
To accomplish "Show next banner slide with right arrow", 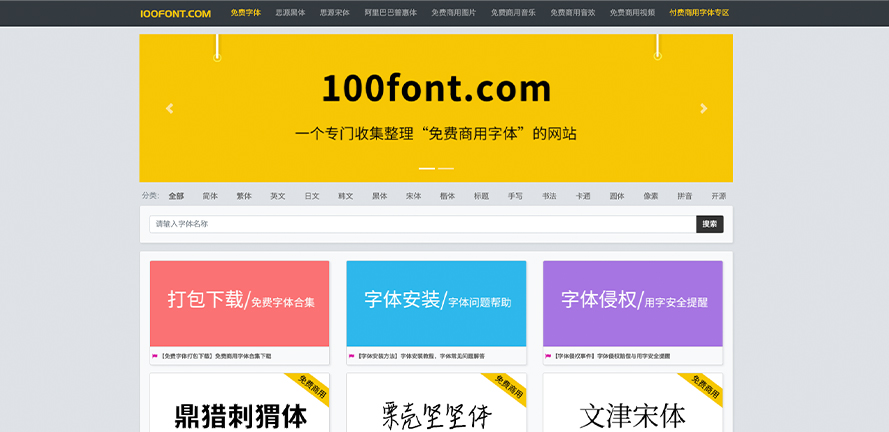I will [x=704, y=108].
